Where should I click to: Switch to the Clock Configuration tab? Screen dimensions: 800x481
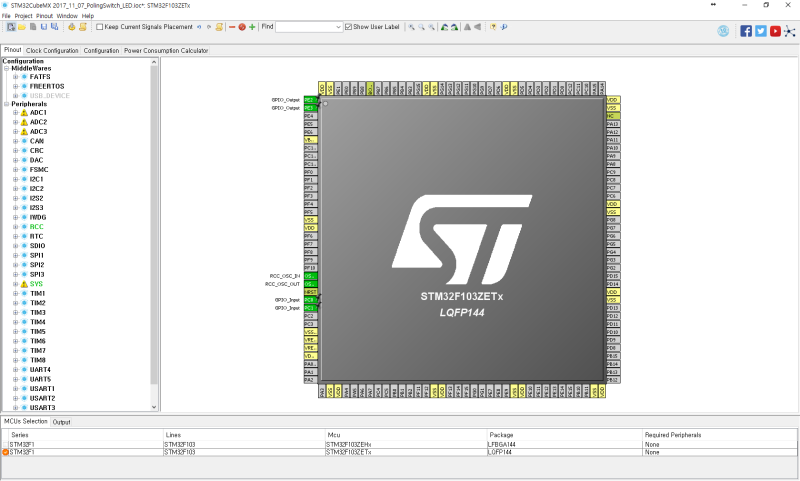click(52, 50)
